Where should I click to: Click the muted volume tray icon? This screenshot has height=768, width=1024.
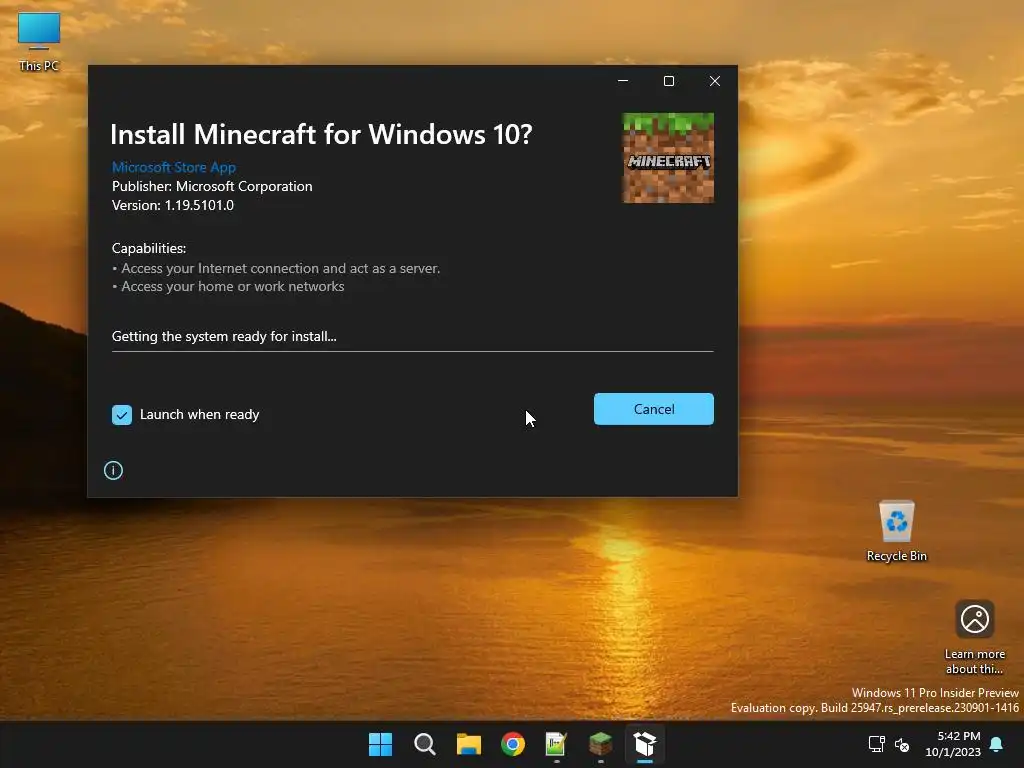tap(902, 744)
